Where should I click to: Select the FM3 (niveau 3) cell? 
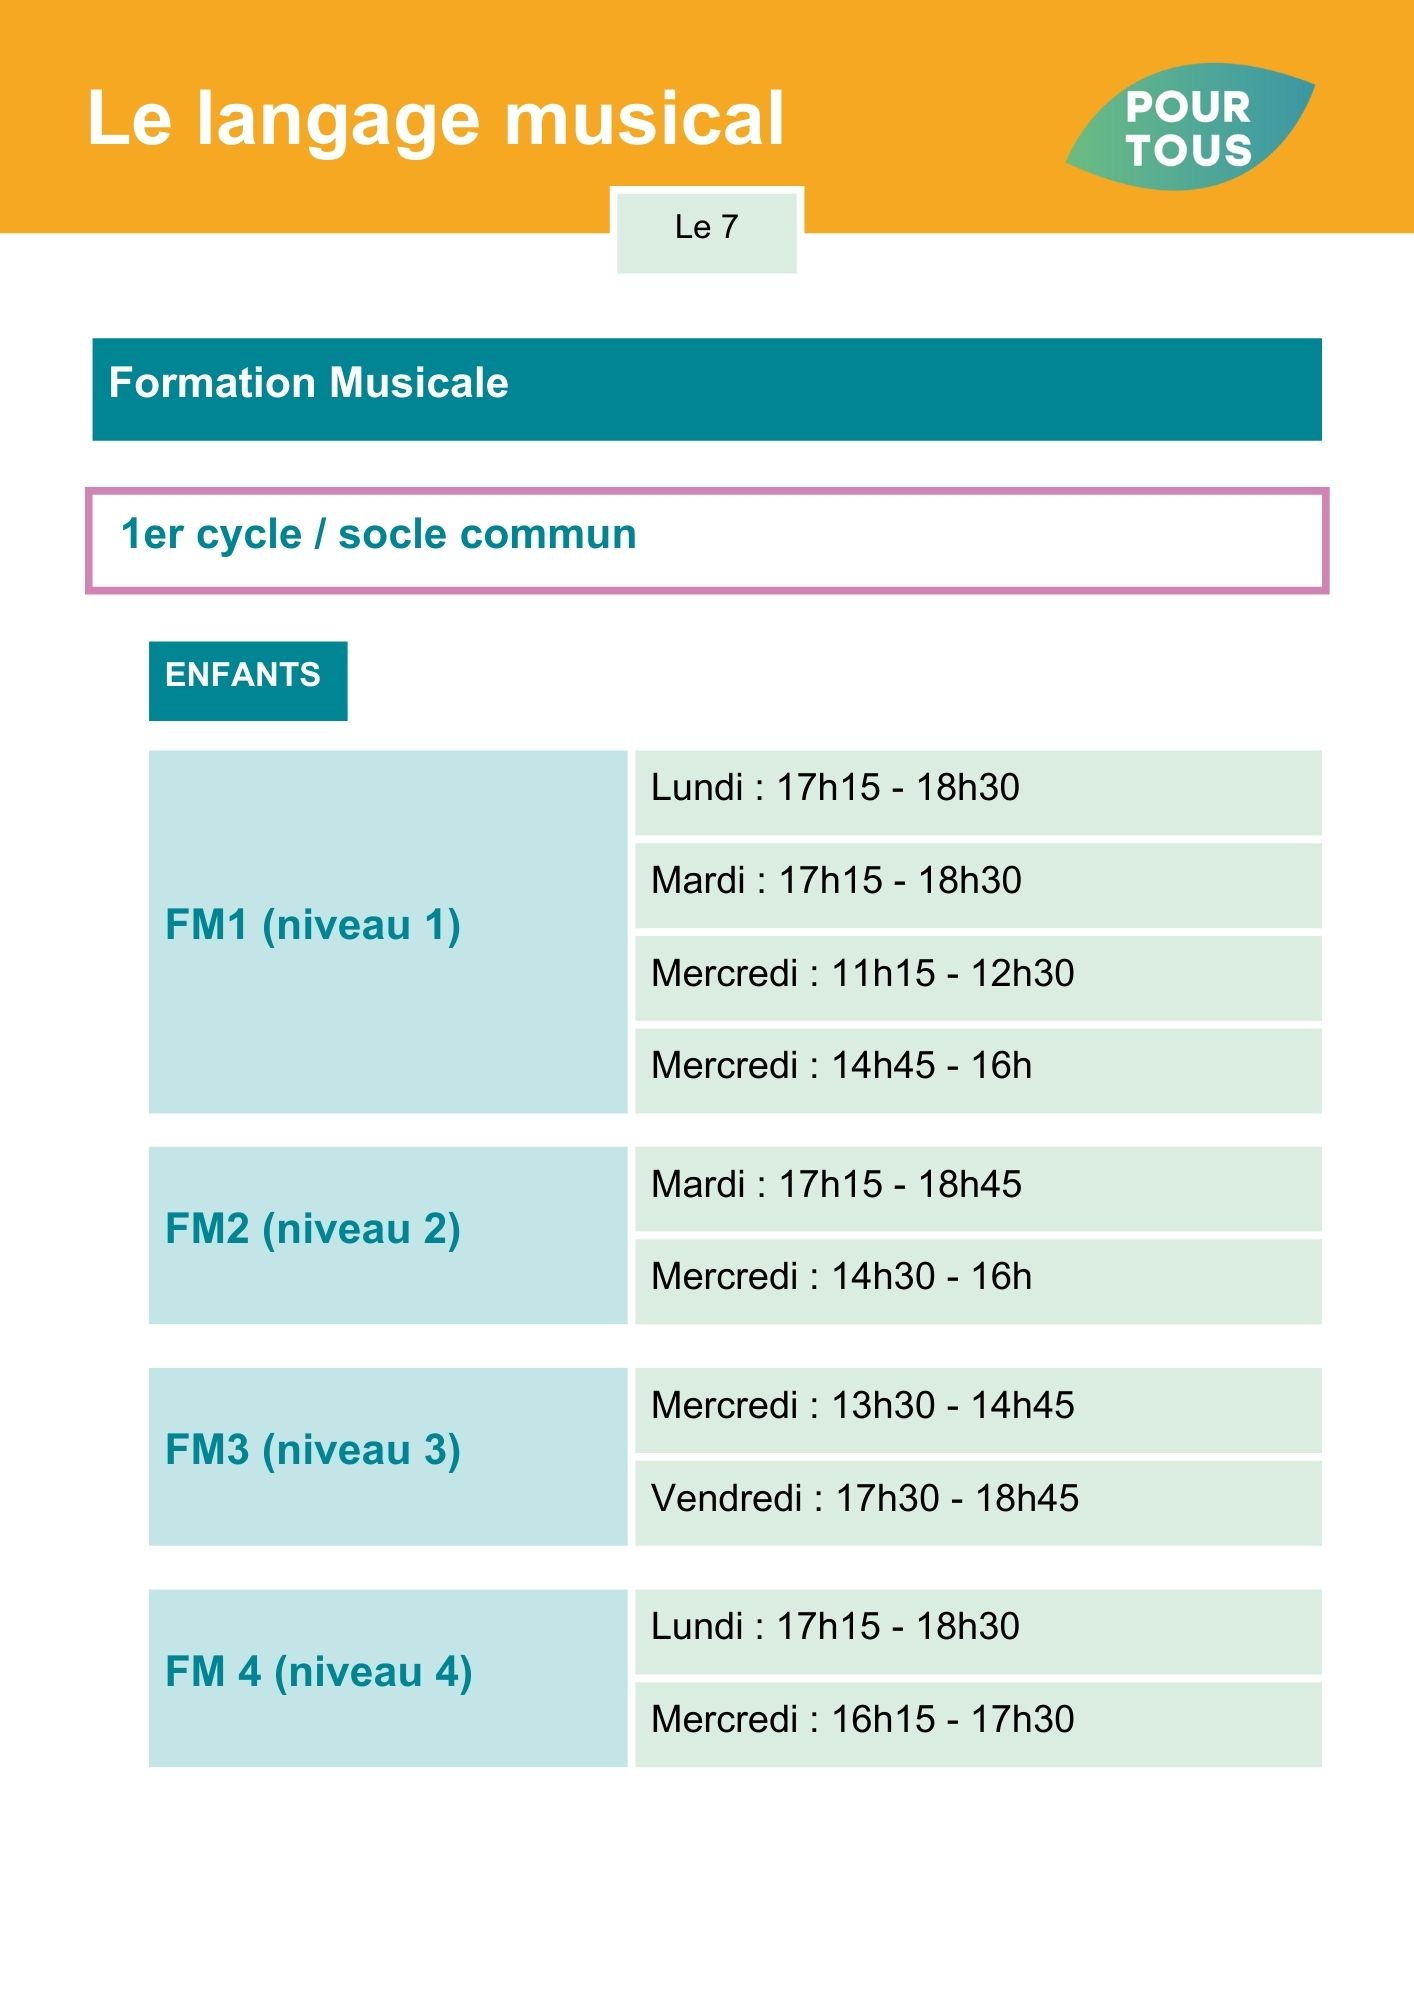(388, 1457)
